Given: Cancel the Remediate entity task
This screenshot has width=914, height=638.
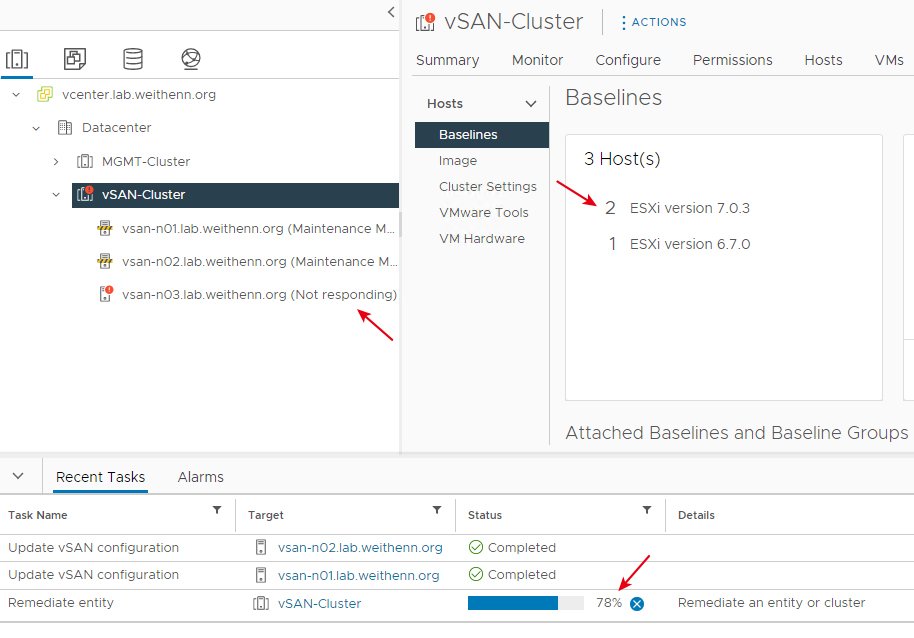Looking at the screenshot, I should [x=637, y=604].
